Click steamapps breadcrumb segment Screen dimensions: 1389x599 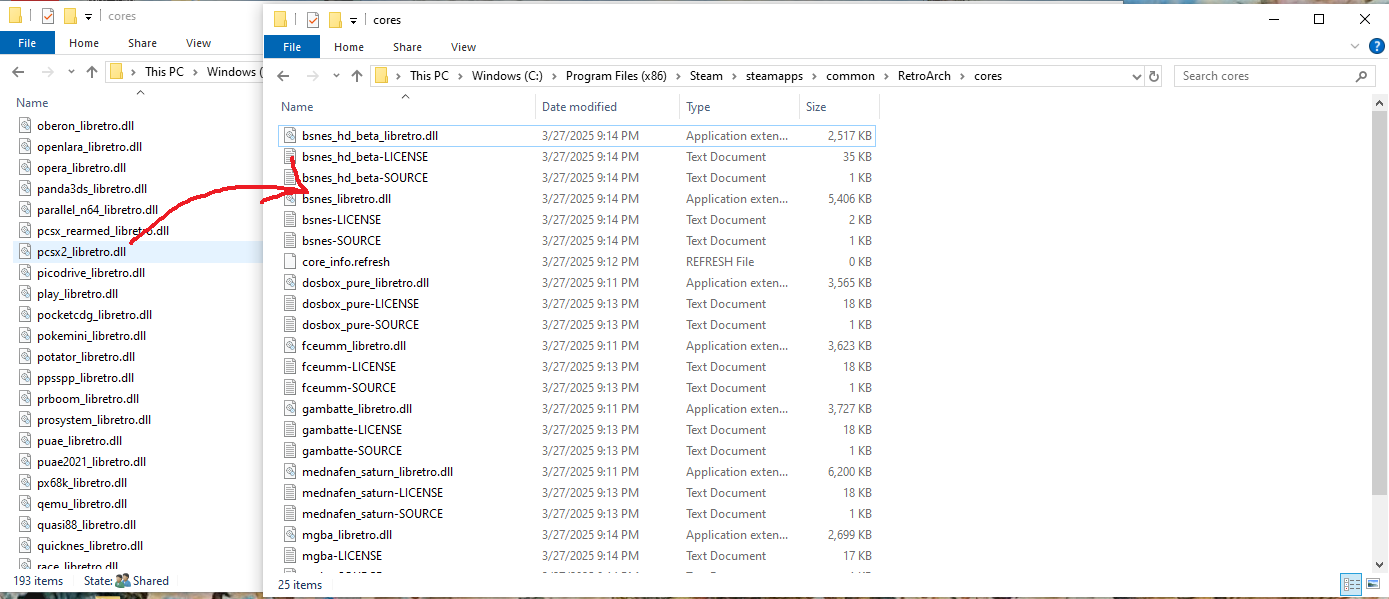(x=775, y=76)
